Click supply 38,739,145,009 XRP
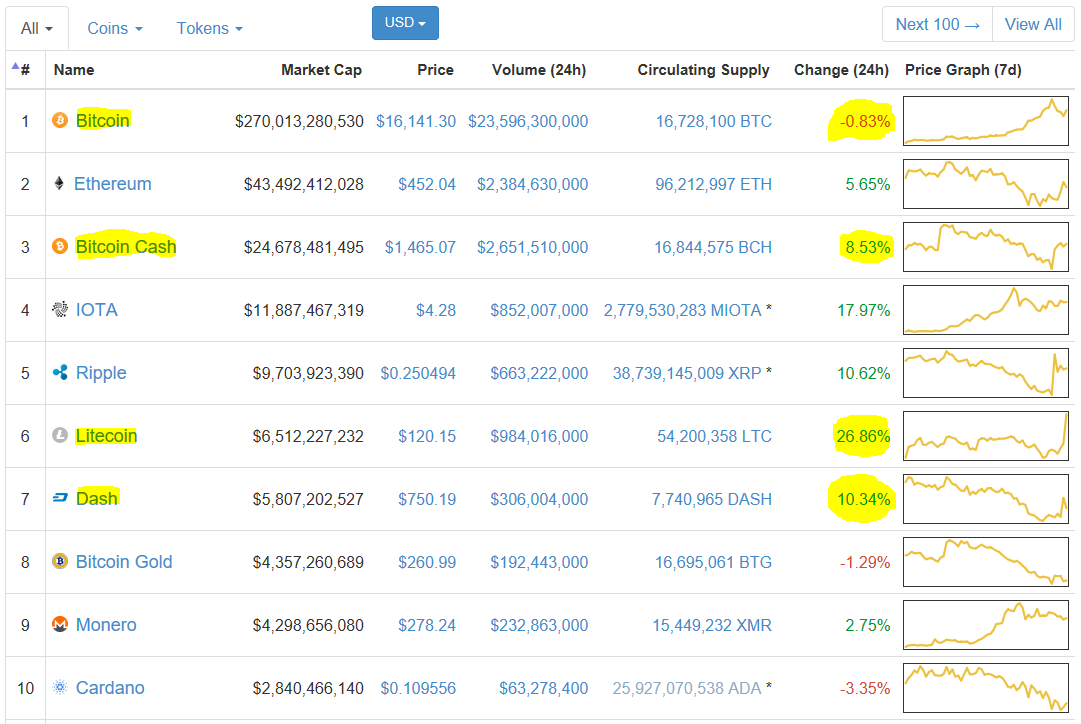The width and height of the screenshot is (1081, 724). coord(687,373)
